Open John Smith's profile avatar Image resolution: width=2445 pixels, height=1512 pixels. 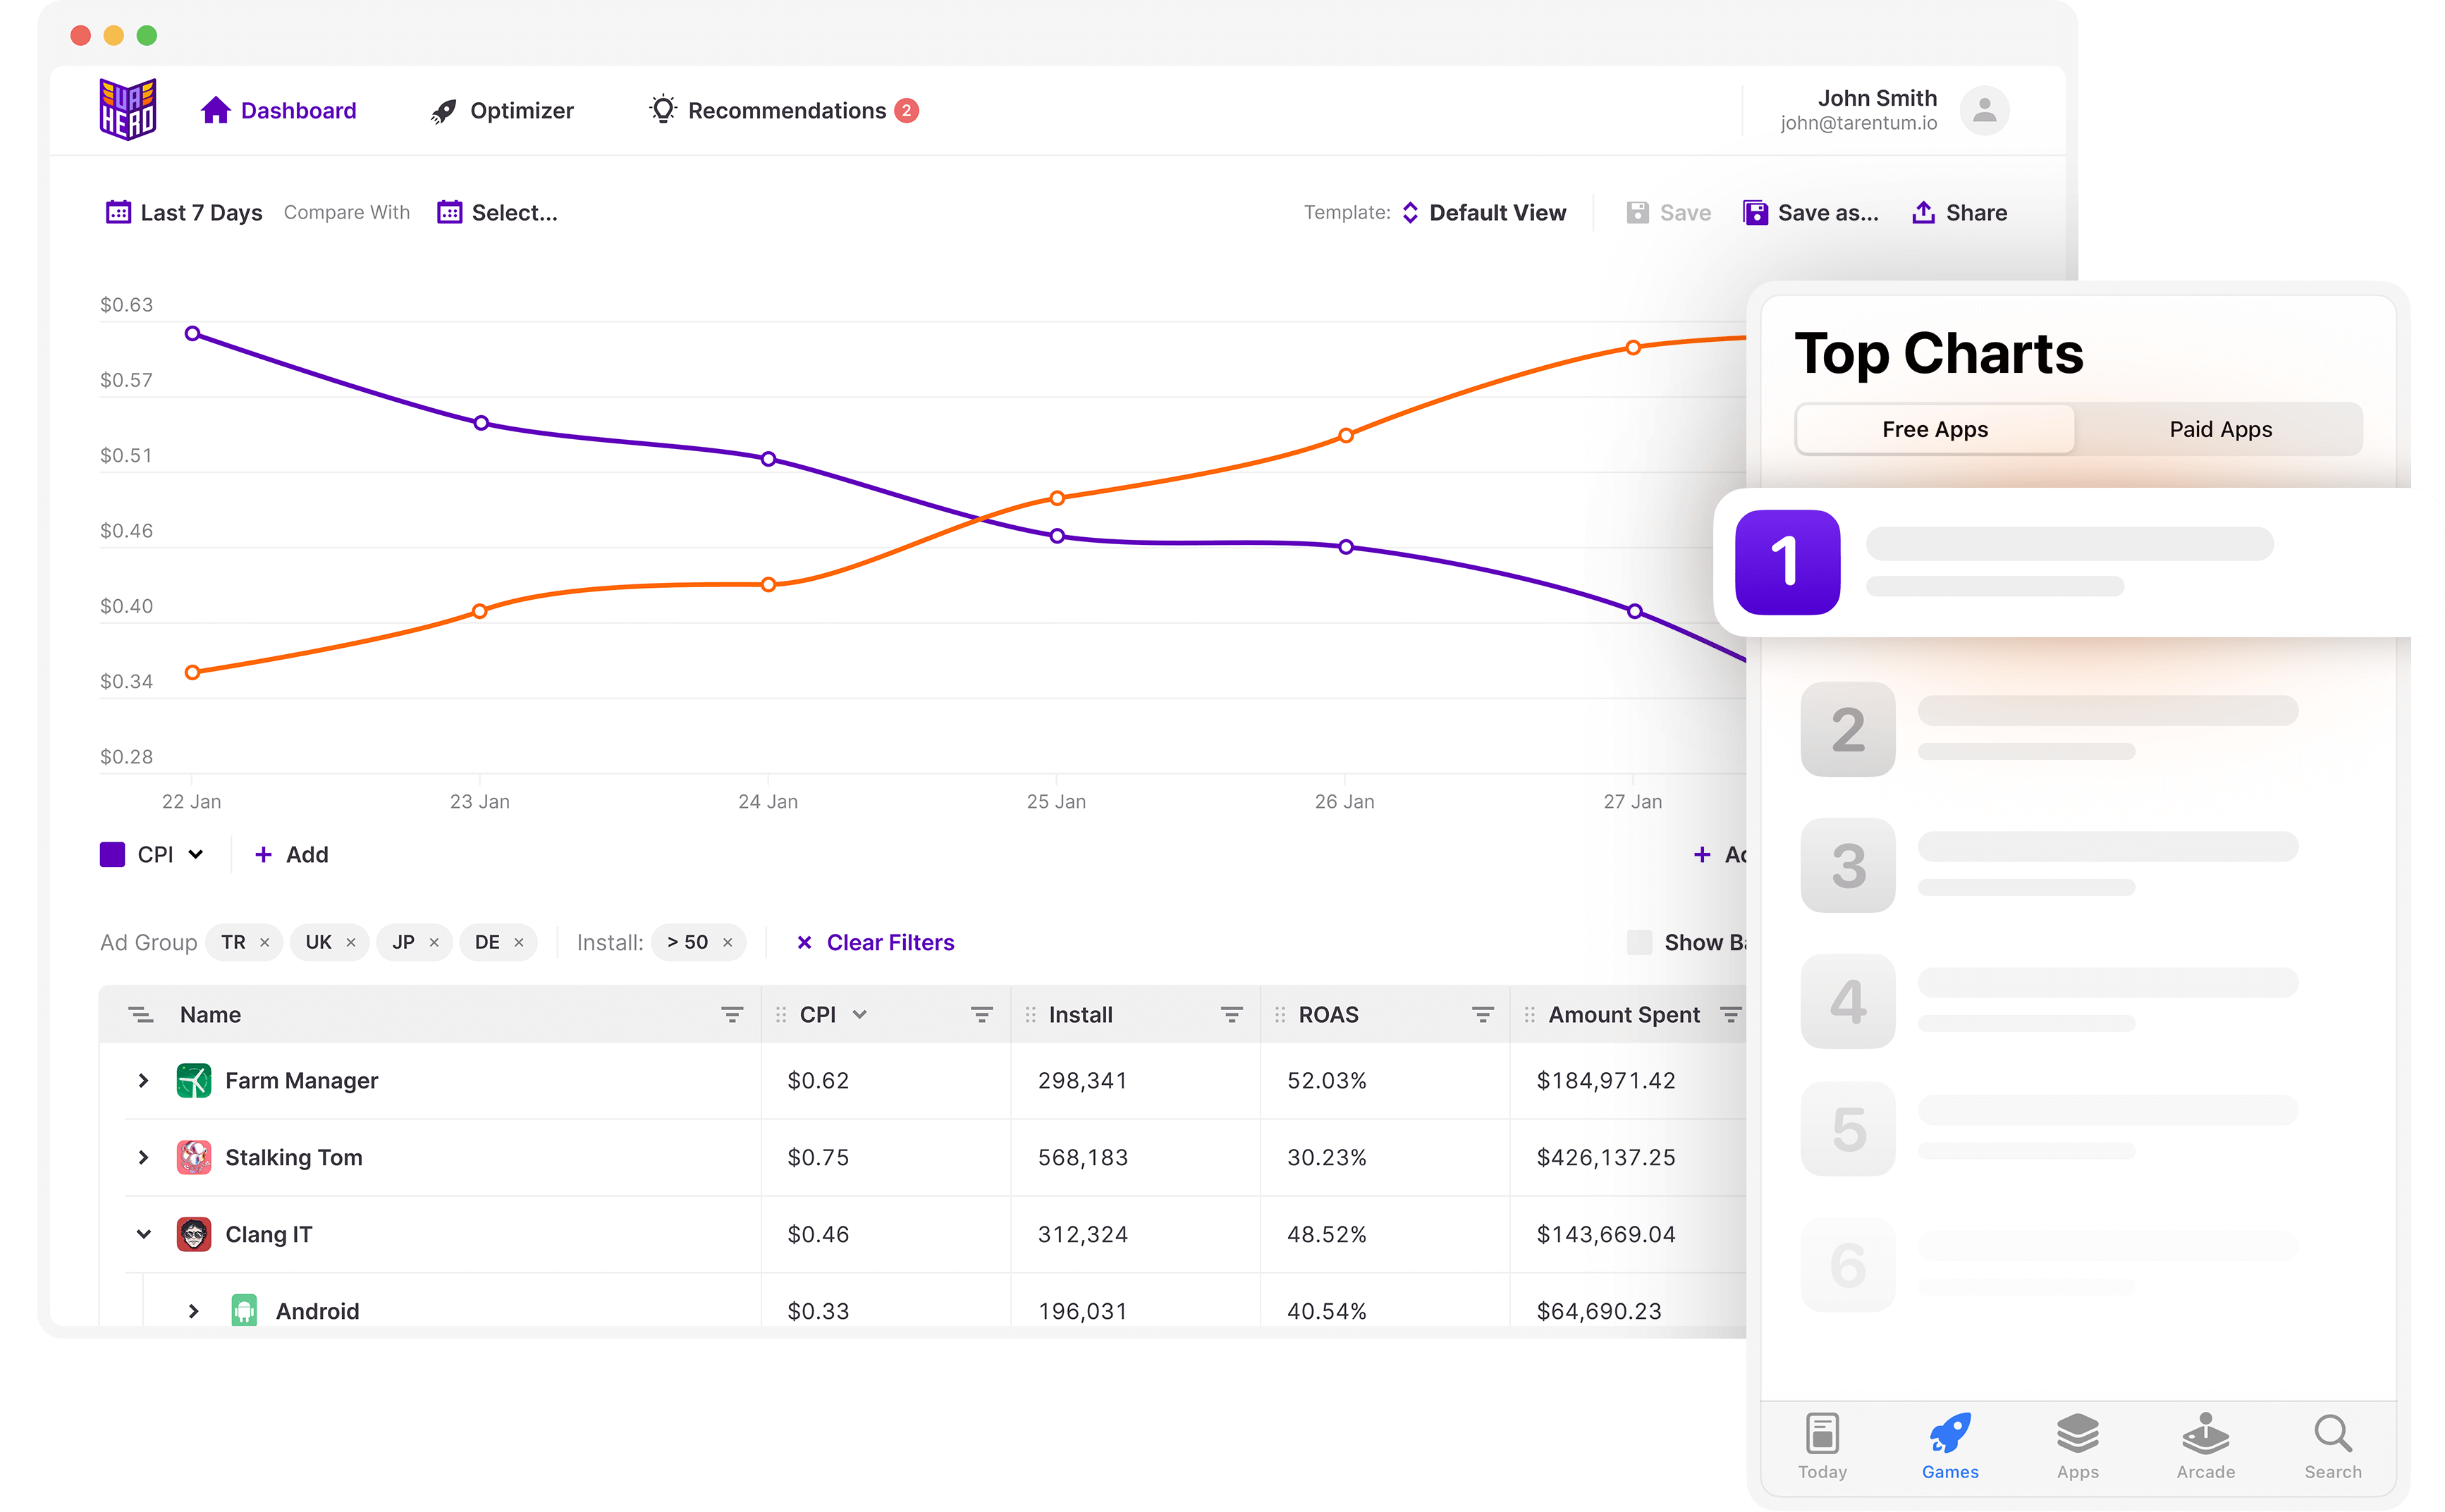[x=1984, y=110]
